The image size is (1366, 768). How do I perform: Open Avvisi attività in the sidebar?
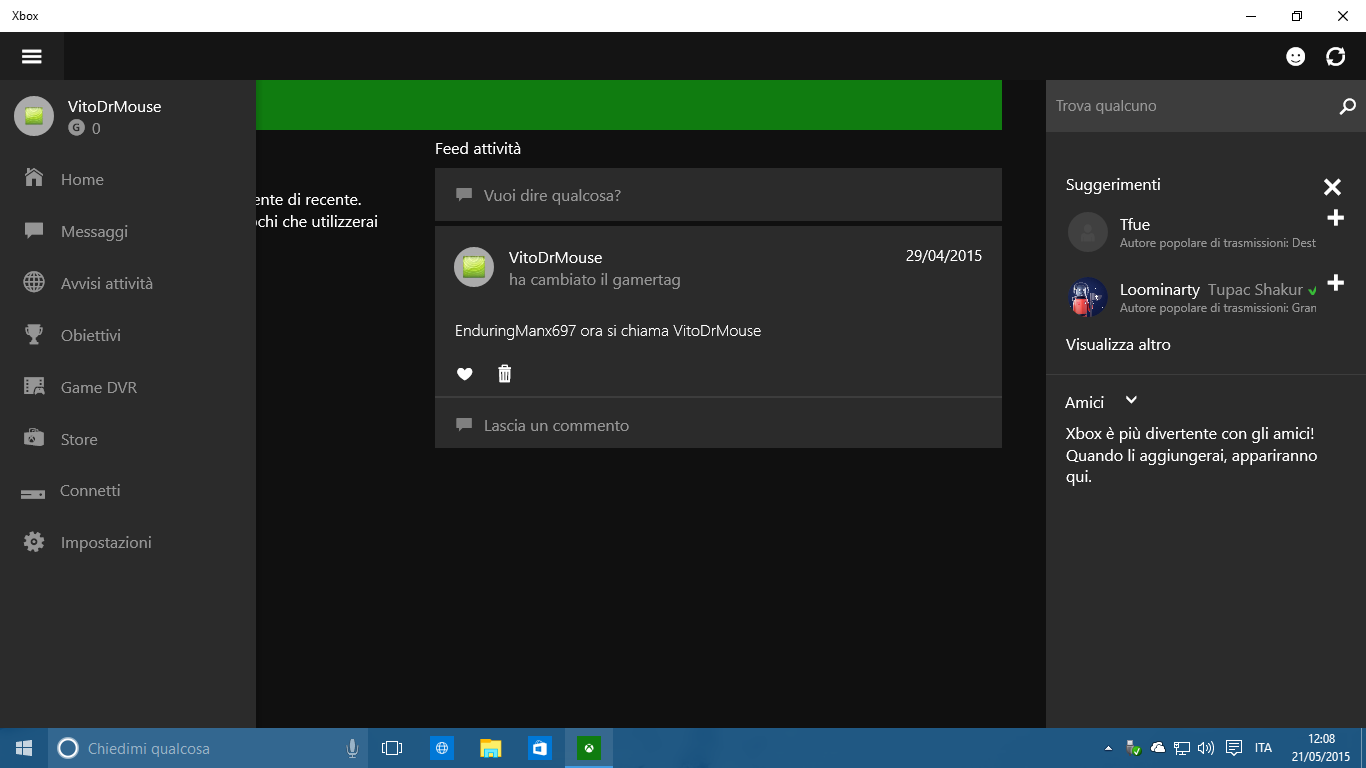[x=128, y=283]
